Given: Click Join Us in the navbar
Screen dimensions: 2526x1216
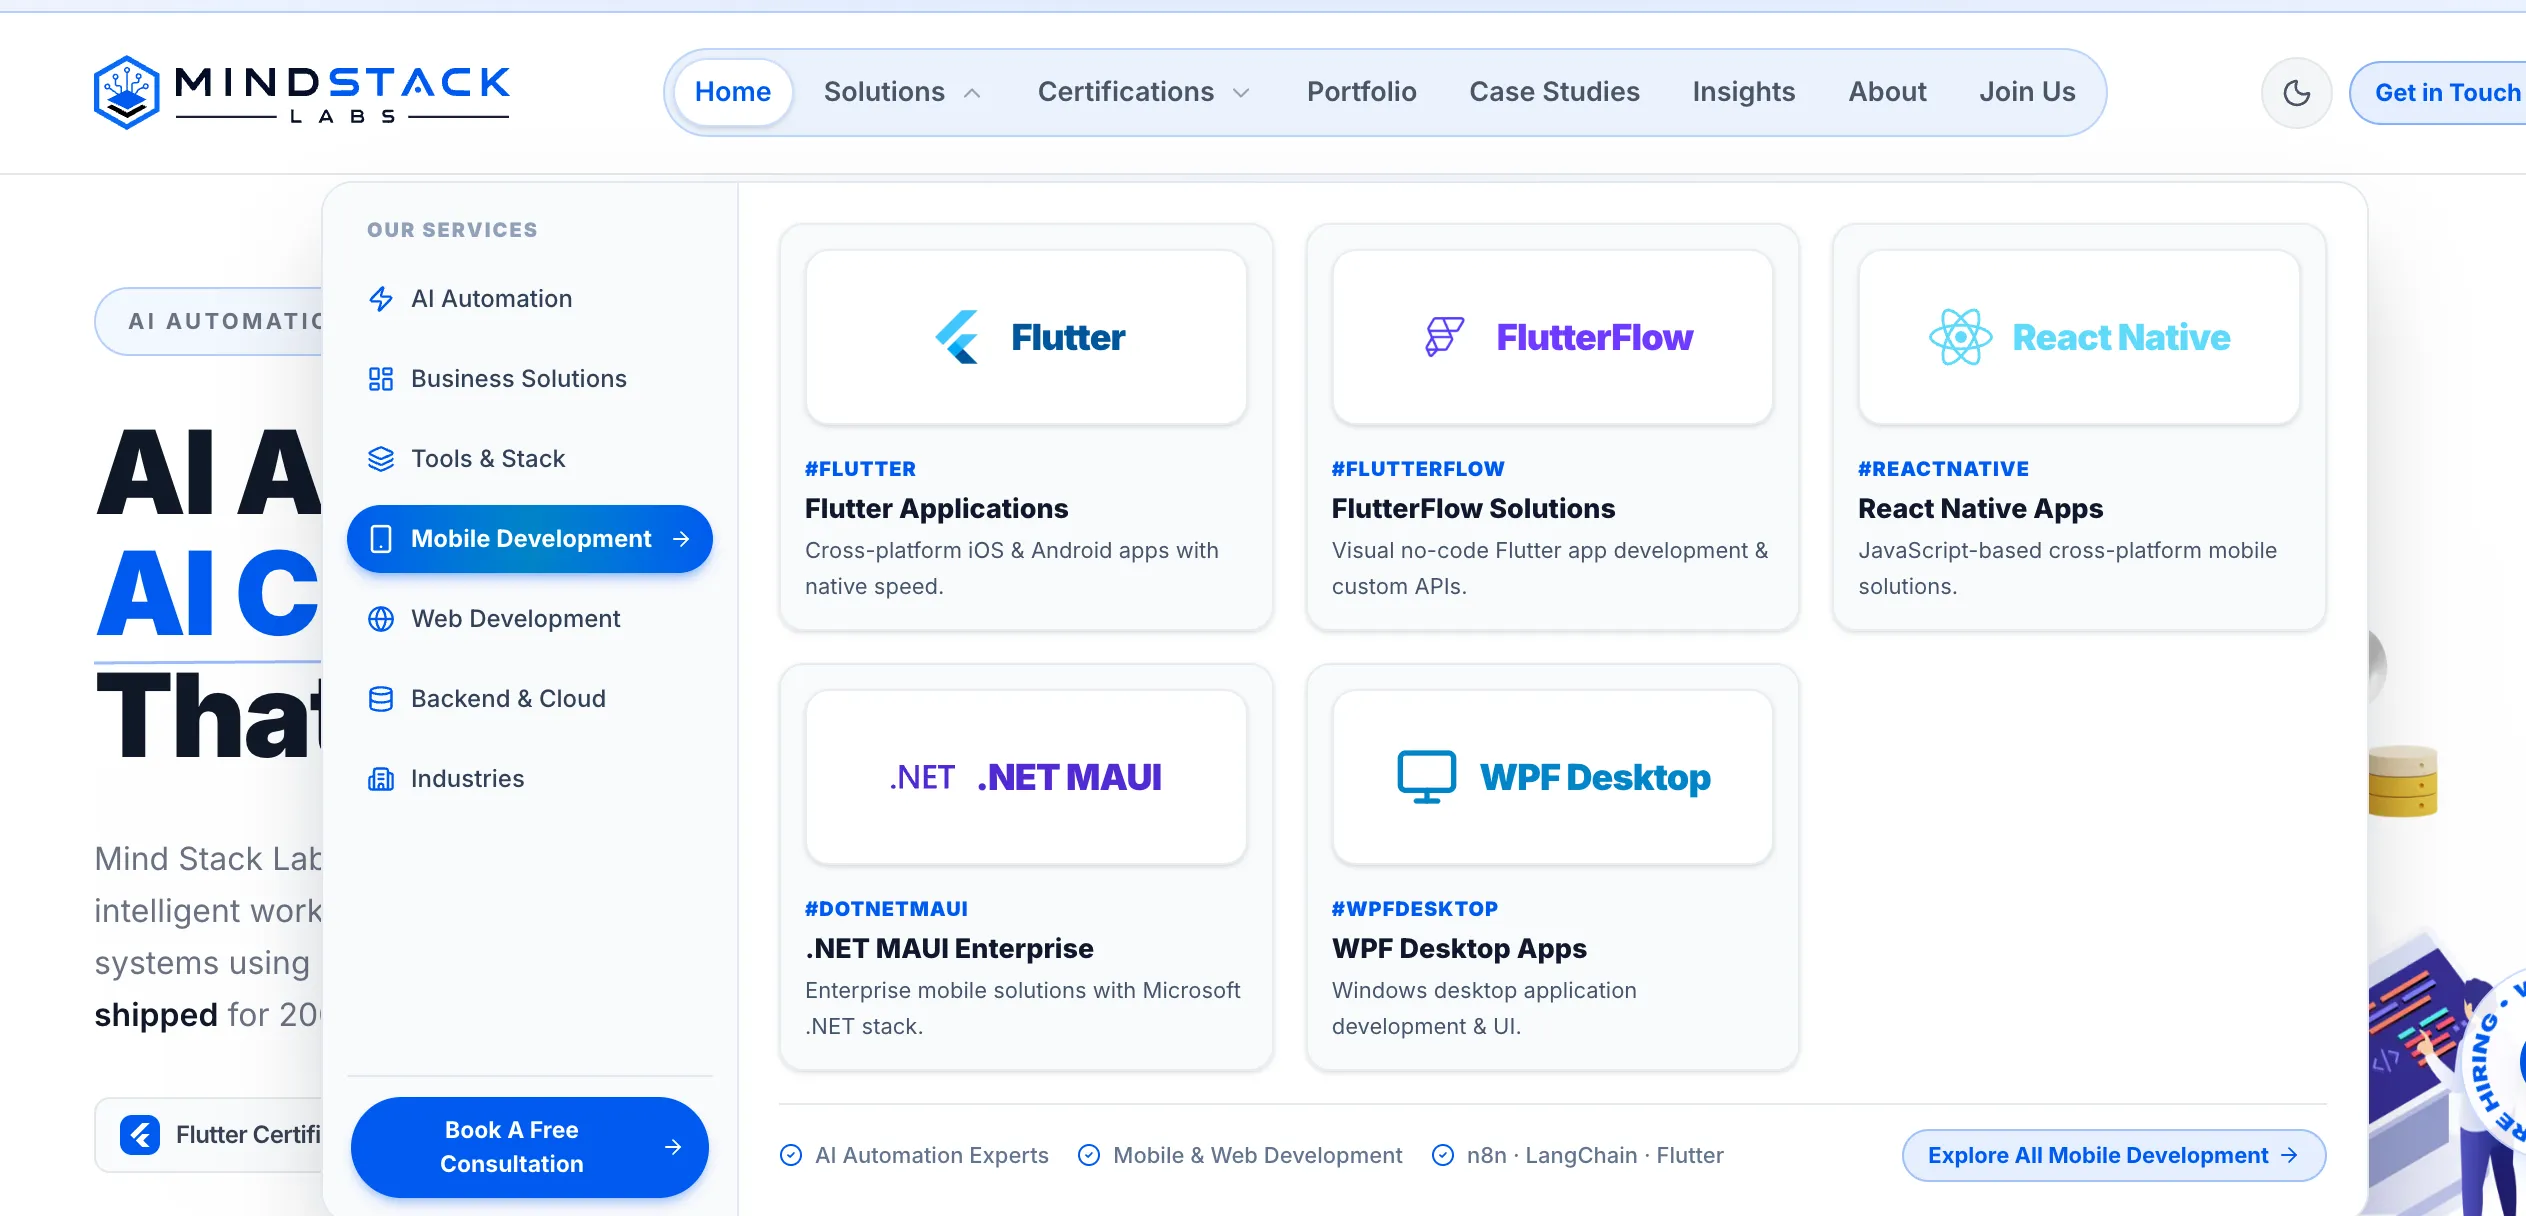Looking at the screenshot, I should [2027, 92].
